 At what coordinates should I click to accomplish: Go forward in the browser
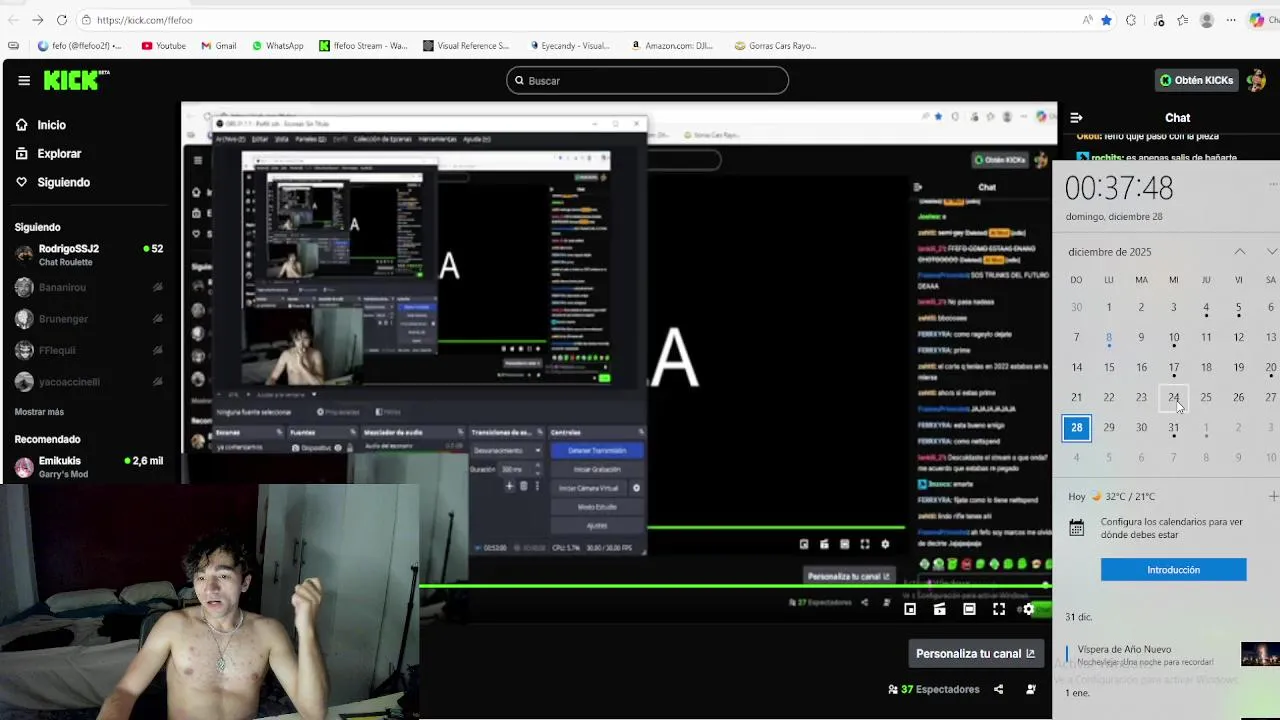point(37,20)
